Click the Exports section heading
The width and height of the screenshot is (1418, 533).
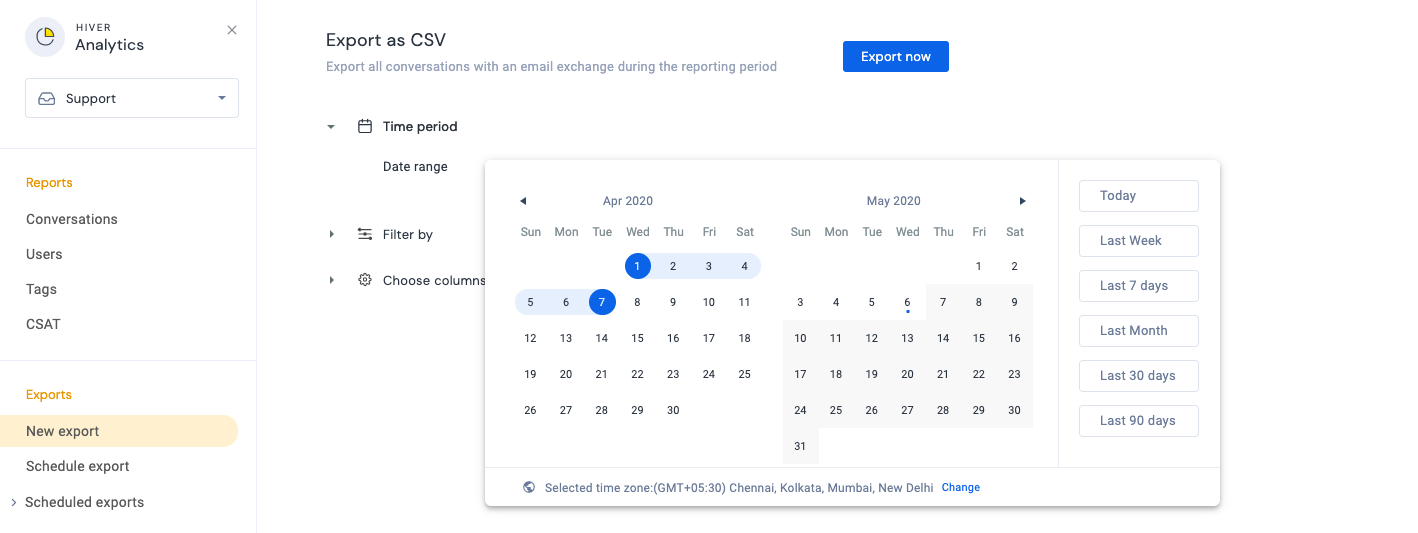pos(49,395)
